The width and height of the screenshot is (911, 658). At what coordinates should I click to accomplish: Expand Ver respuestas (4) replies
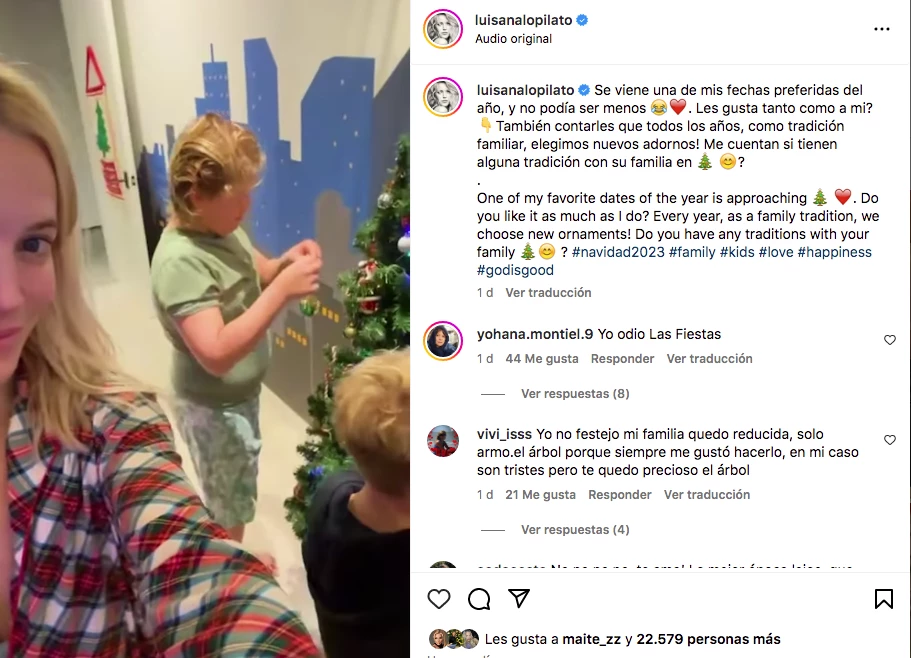pos(575,530)
